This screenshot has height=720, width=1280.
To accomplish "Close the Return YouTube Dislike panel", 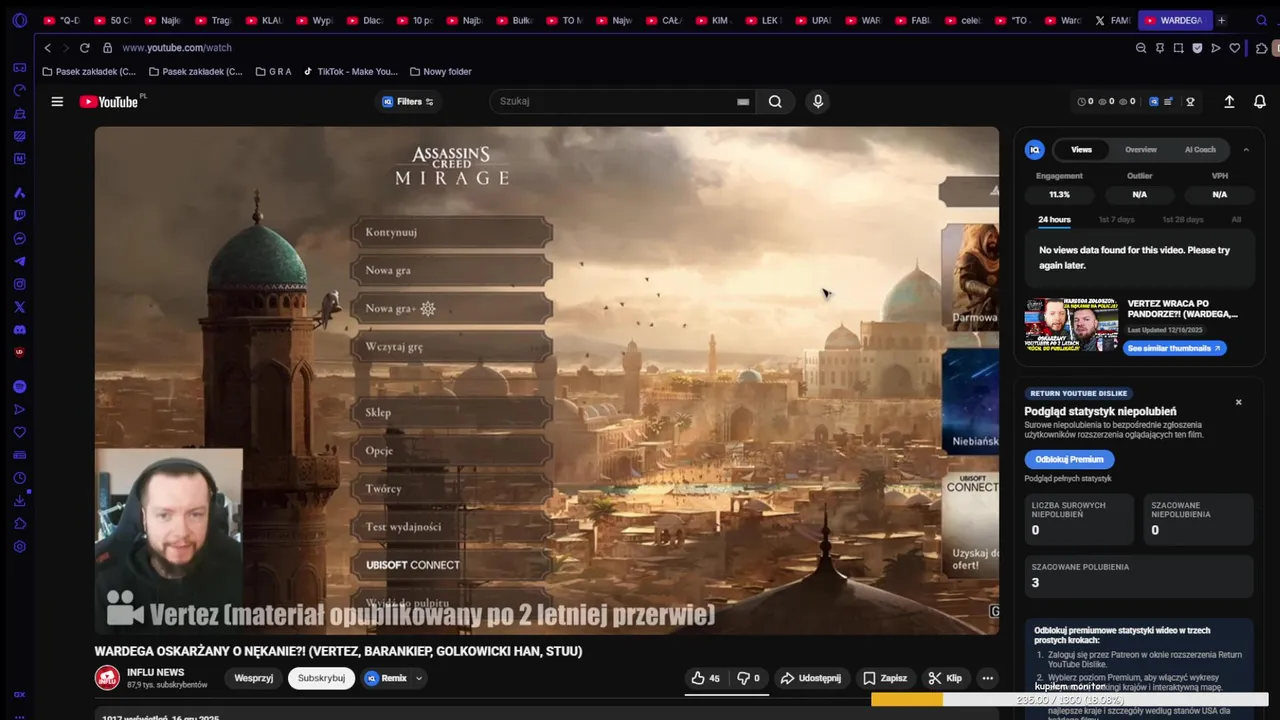I will [x=1238, y=402].
